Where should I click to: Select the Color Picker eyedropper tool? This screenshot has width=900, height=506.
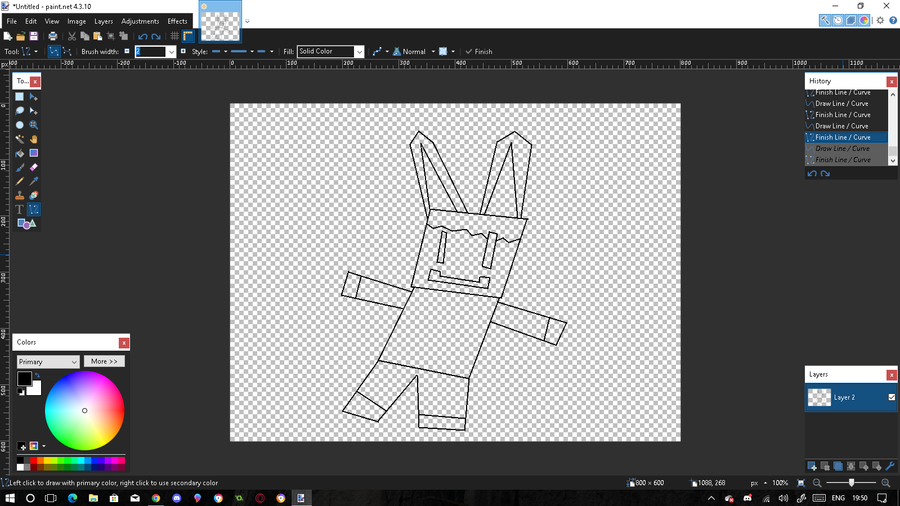coord(34,181)
